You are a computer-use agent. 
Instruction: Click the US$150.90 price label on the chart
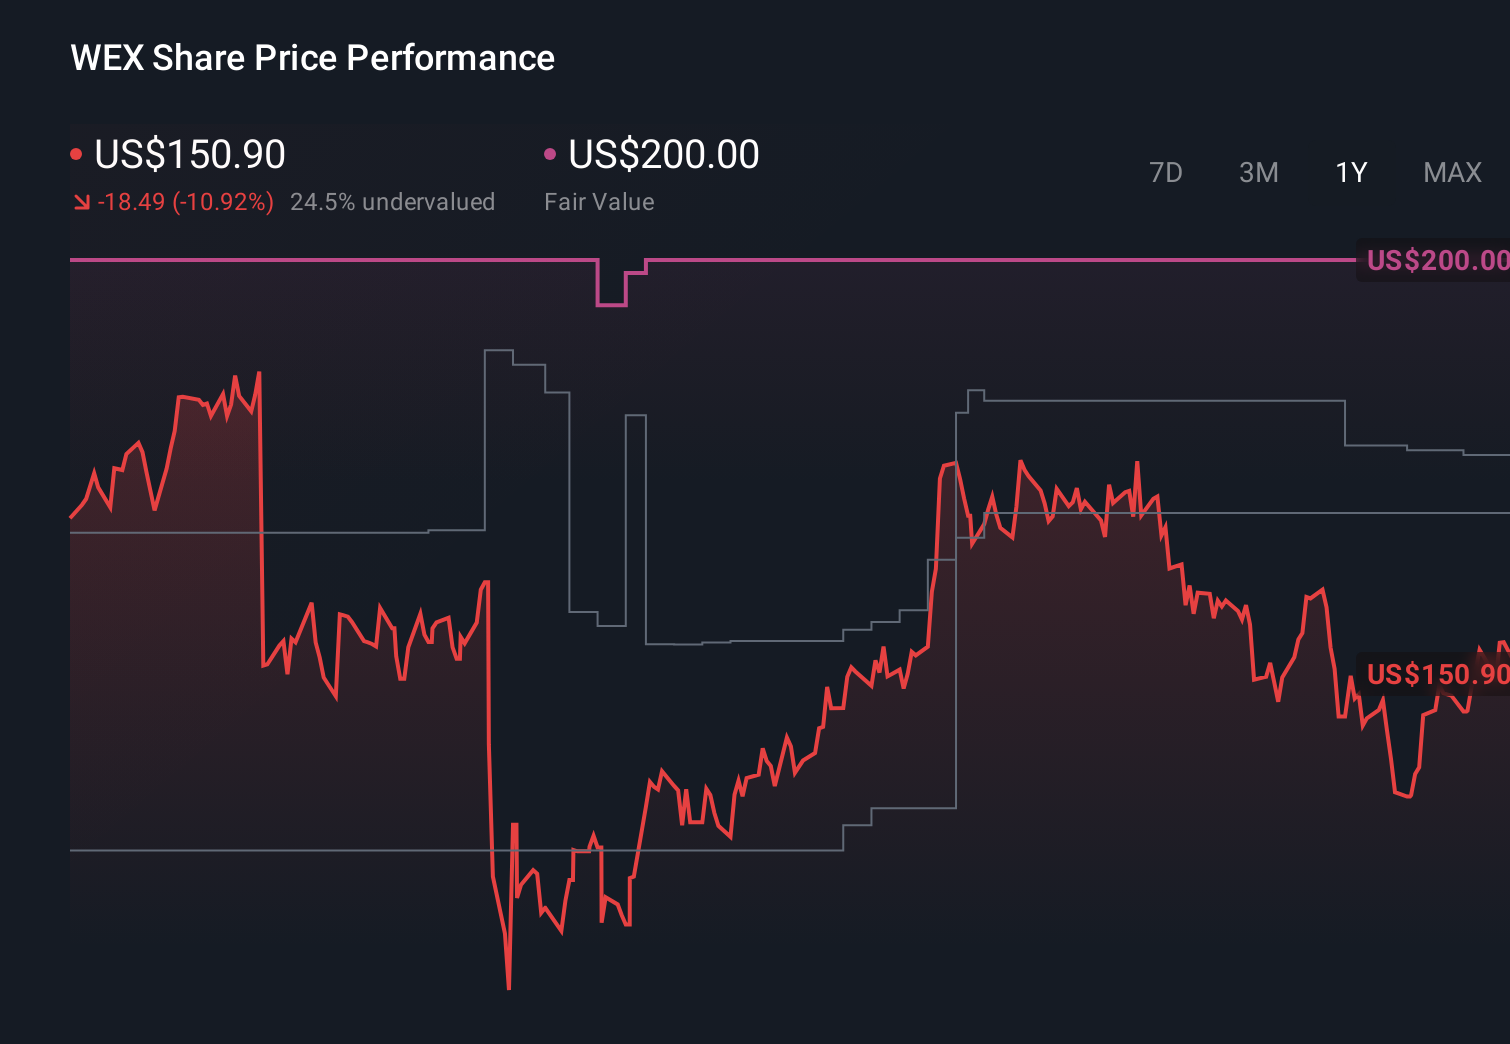point(1436,675)
